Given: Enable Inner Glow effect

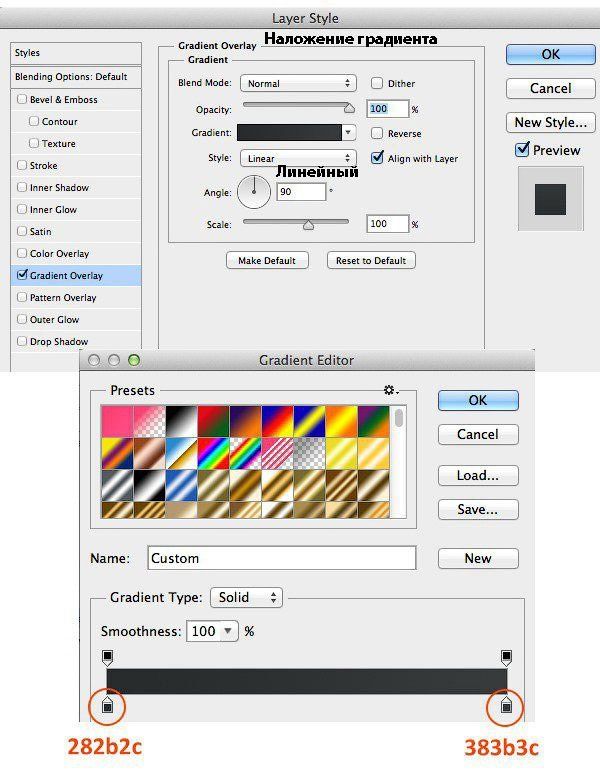Looking at the screenshot, I should [22, 209].
